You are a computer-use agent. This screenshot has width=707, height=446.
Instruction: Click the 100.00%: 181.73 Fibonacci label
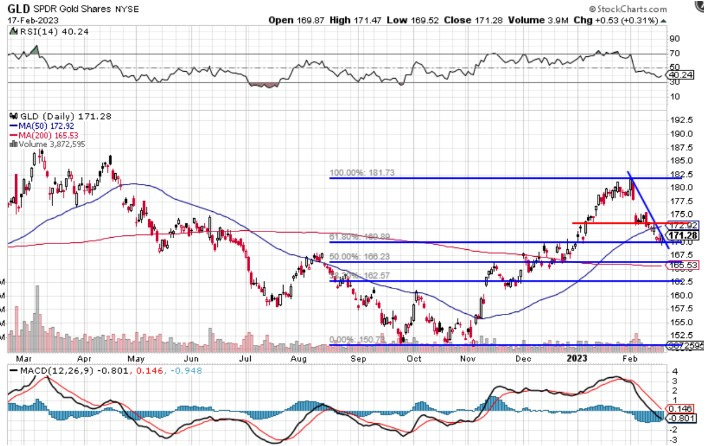365,173
